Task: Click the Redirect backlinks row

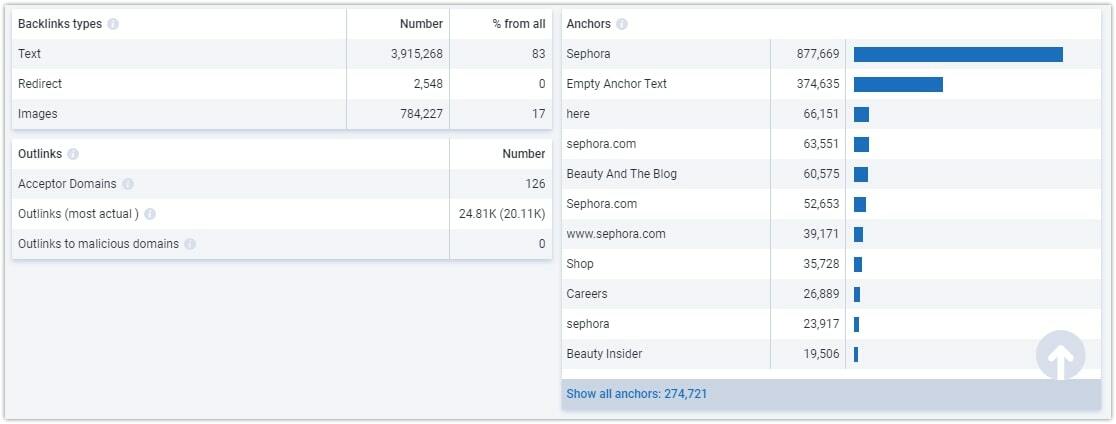Action: (x=282, y=84)
